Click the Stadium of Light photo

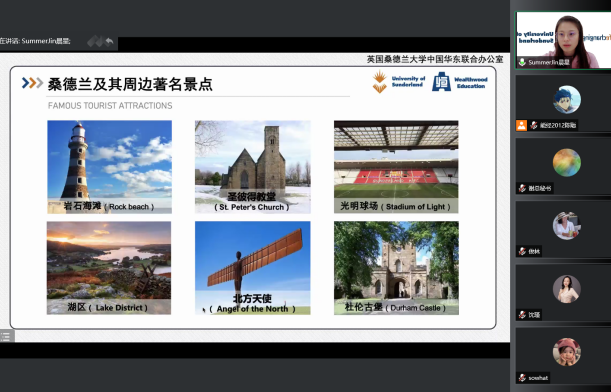point(396,167)
